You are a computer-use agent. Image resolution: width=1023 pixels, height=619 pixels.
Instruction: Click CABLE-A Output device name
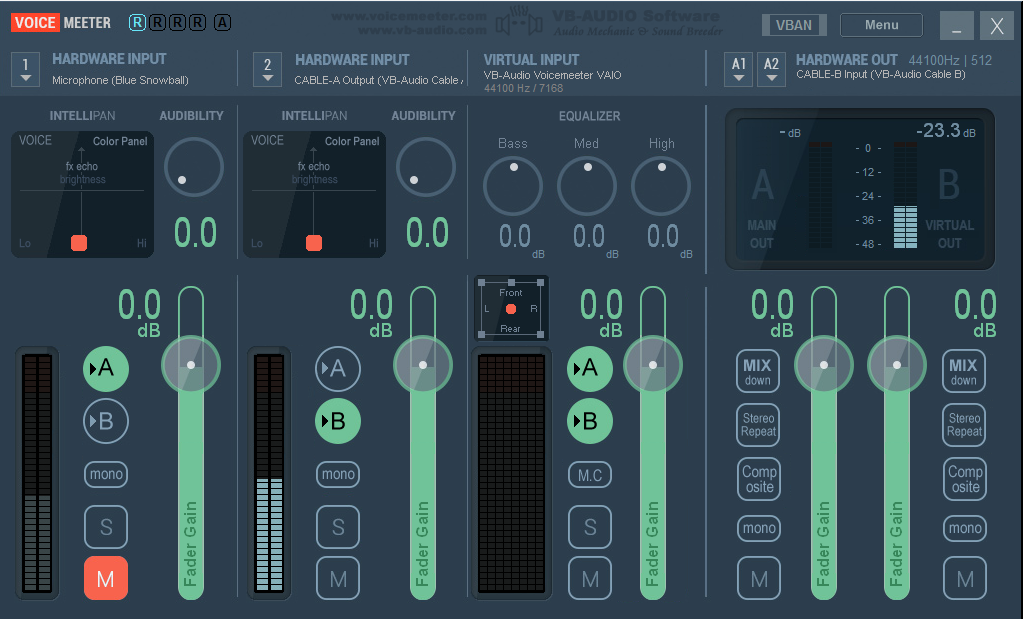coord(378,80)
